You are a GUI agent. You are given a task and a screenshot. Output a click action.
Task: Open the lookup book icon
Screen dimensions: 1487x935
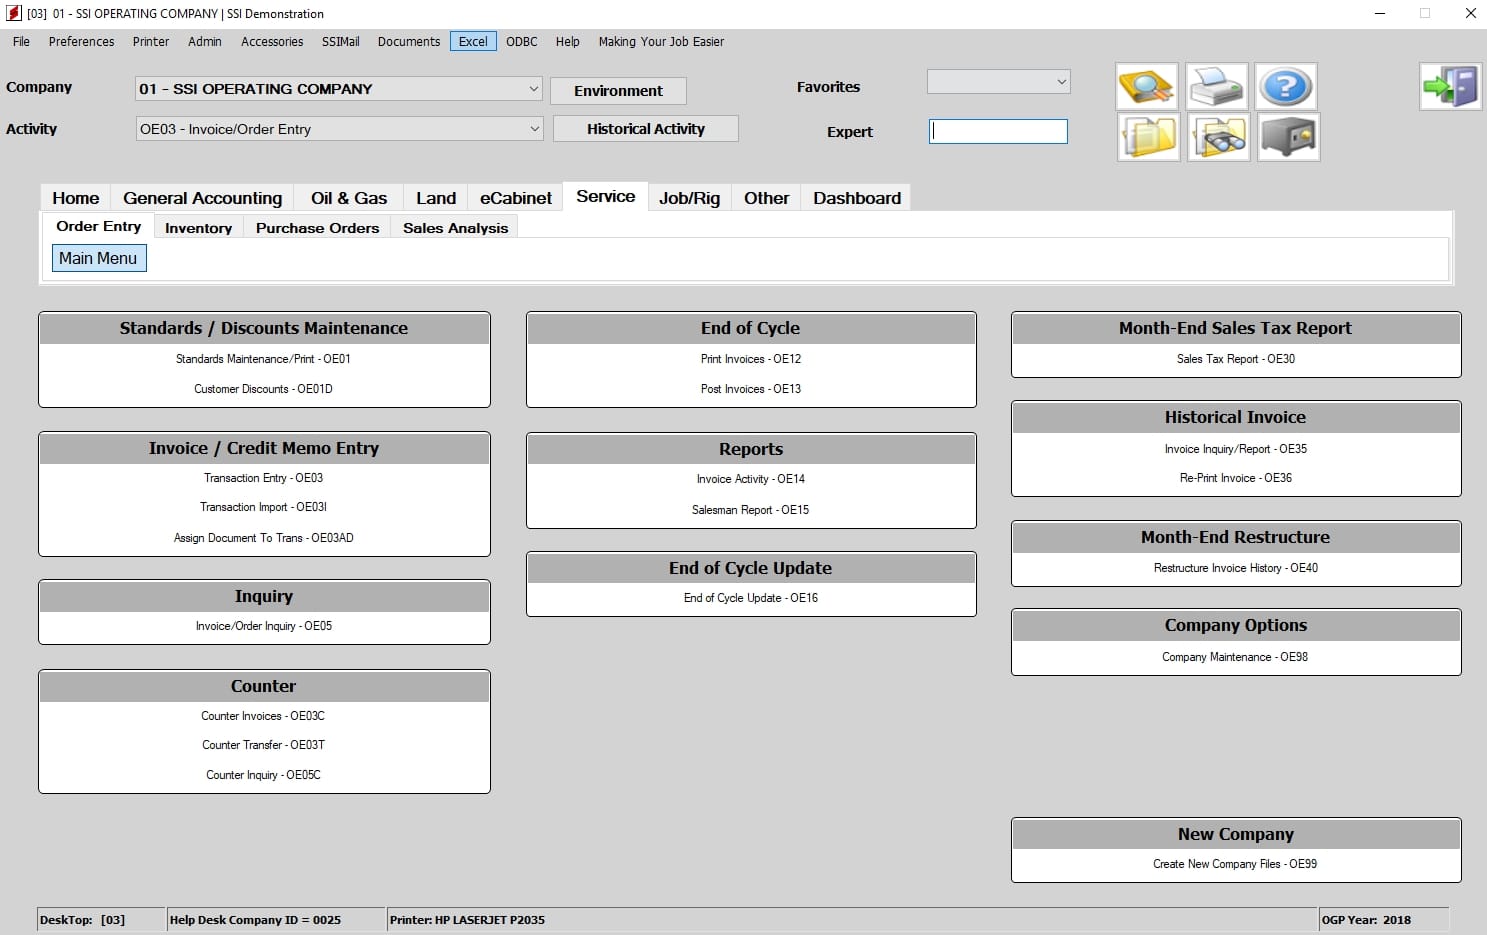tap(1146, 86)
